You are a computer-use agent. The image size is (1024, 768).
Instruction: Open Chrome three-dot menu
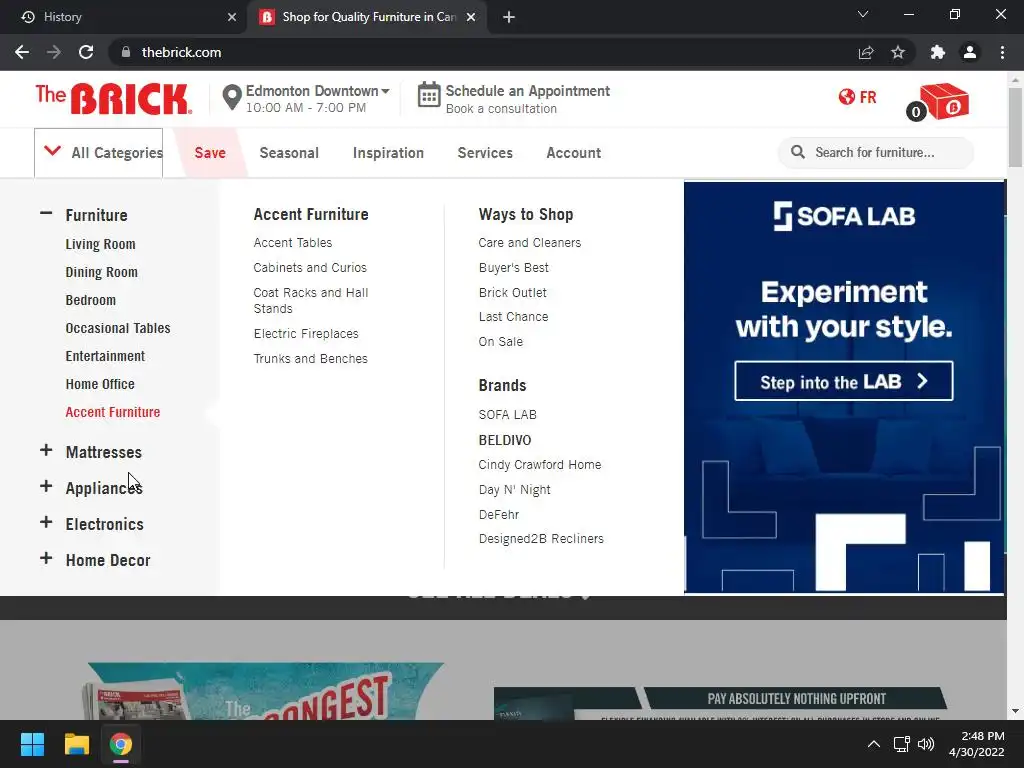point(1002,52)
